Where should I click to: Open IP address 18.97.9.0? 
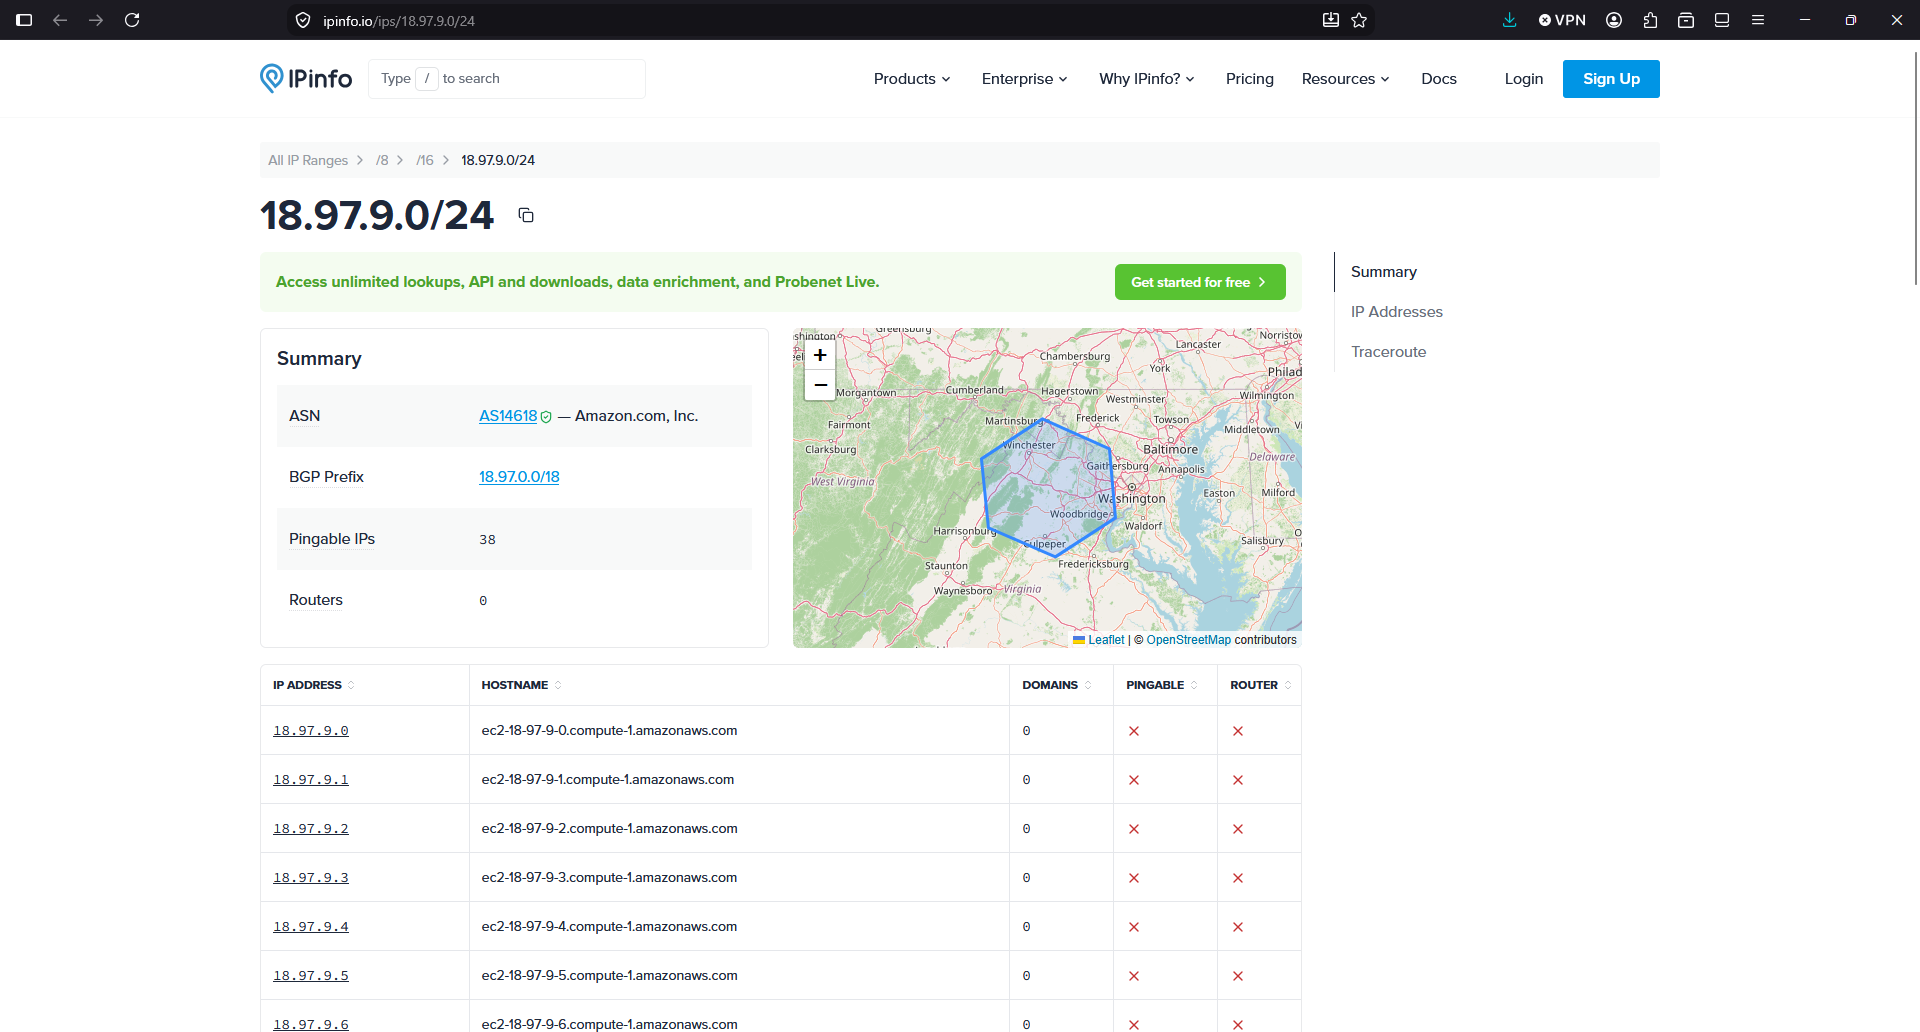pos(311,731)
